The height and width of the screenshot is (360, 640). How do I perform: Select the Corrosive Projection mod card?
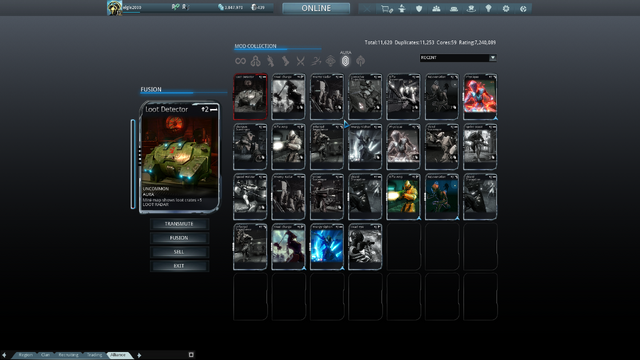(365, 96)
